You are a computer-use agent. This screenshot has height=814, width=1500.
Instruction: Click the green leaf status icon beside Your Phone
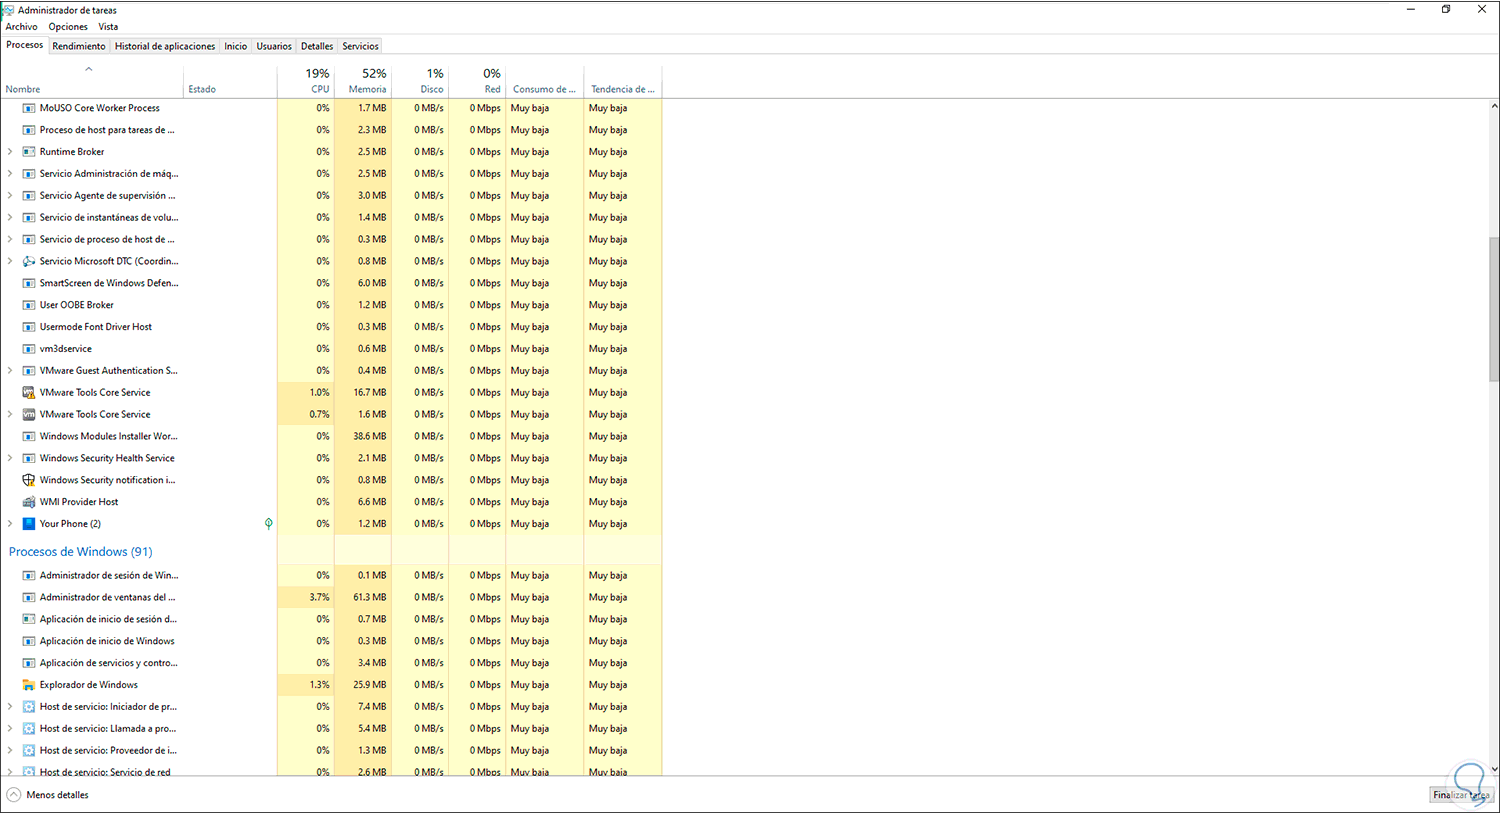(268, 524)
